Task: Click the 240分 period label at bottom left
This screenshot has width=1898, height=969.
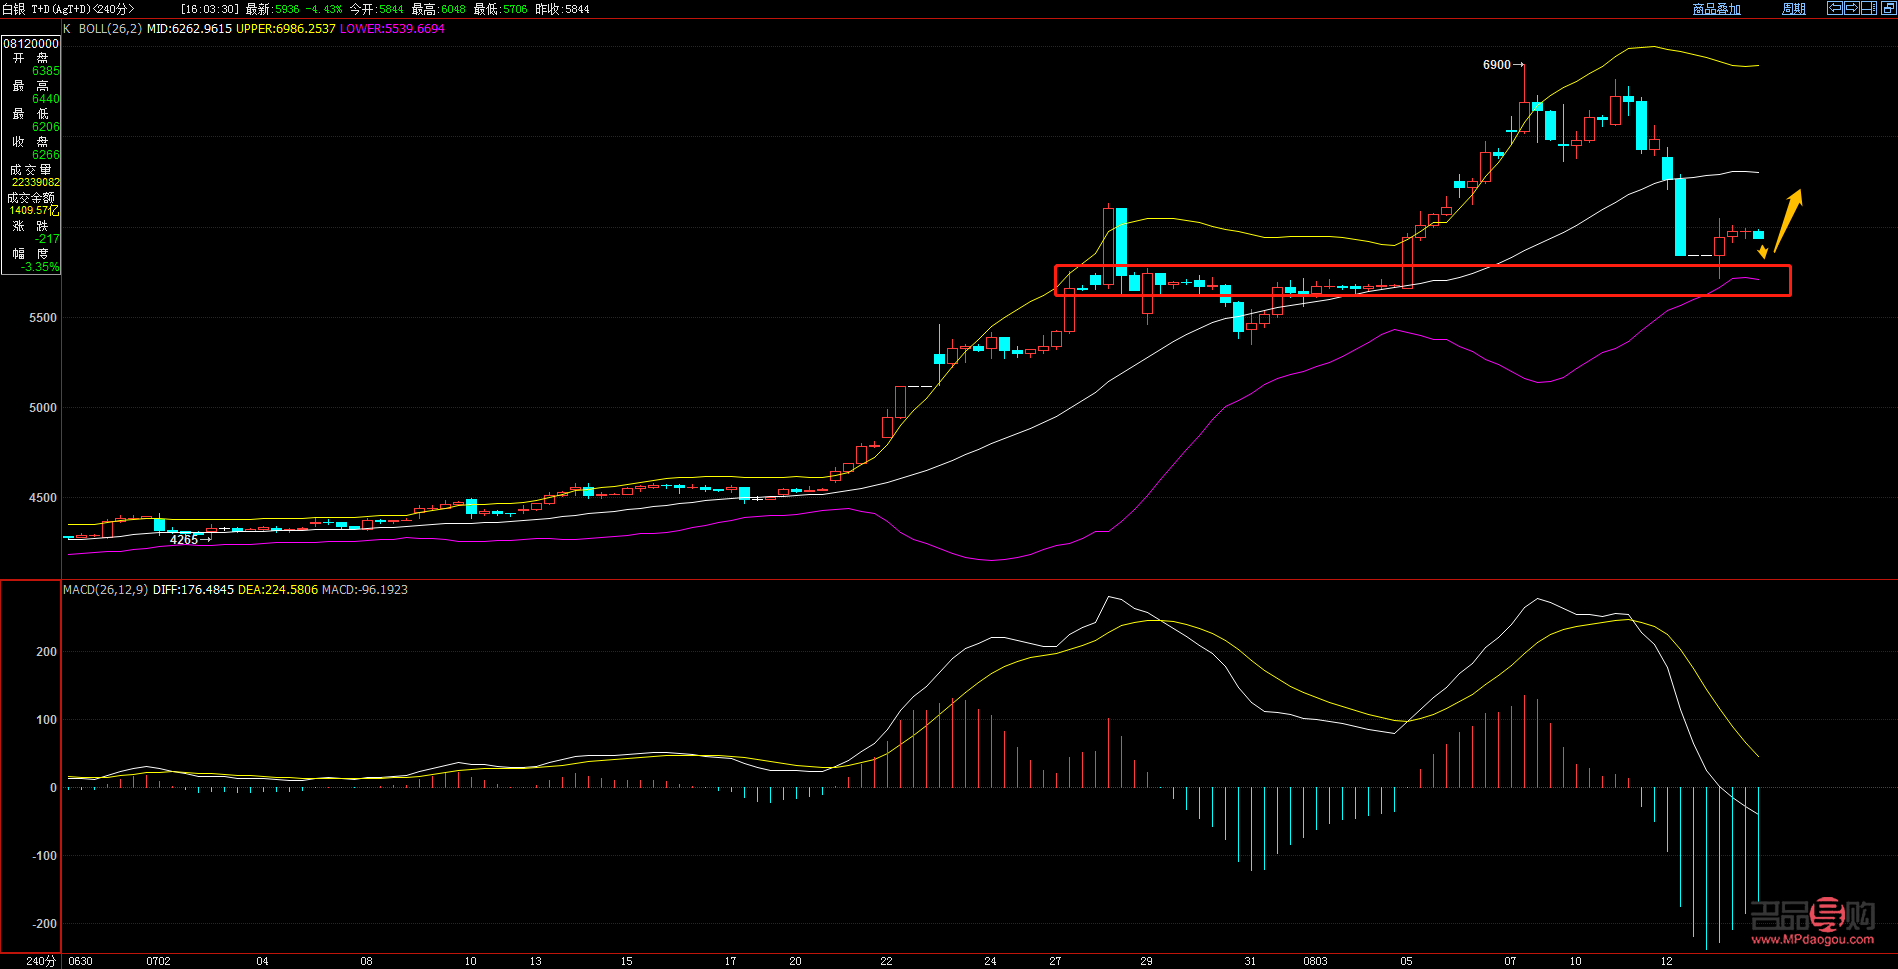Action: pyautogui.click(x=40, y=961)
